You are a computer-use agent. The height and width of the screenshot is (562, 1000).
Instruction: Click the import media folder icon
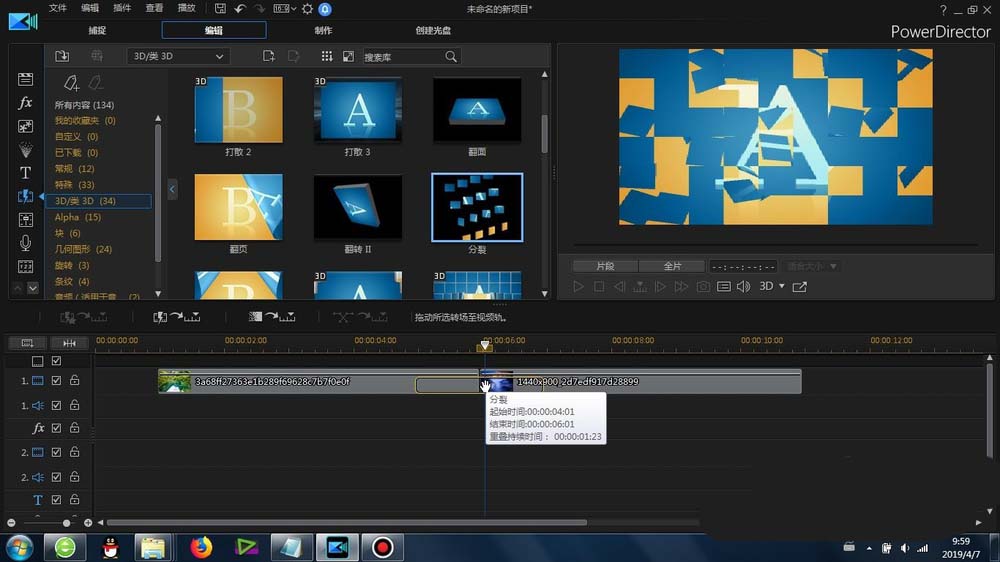(62, 56)
